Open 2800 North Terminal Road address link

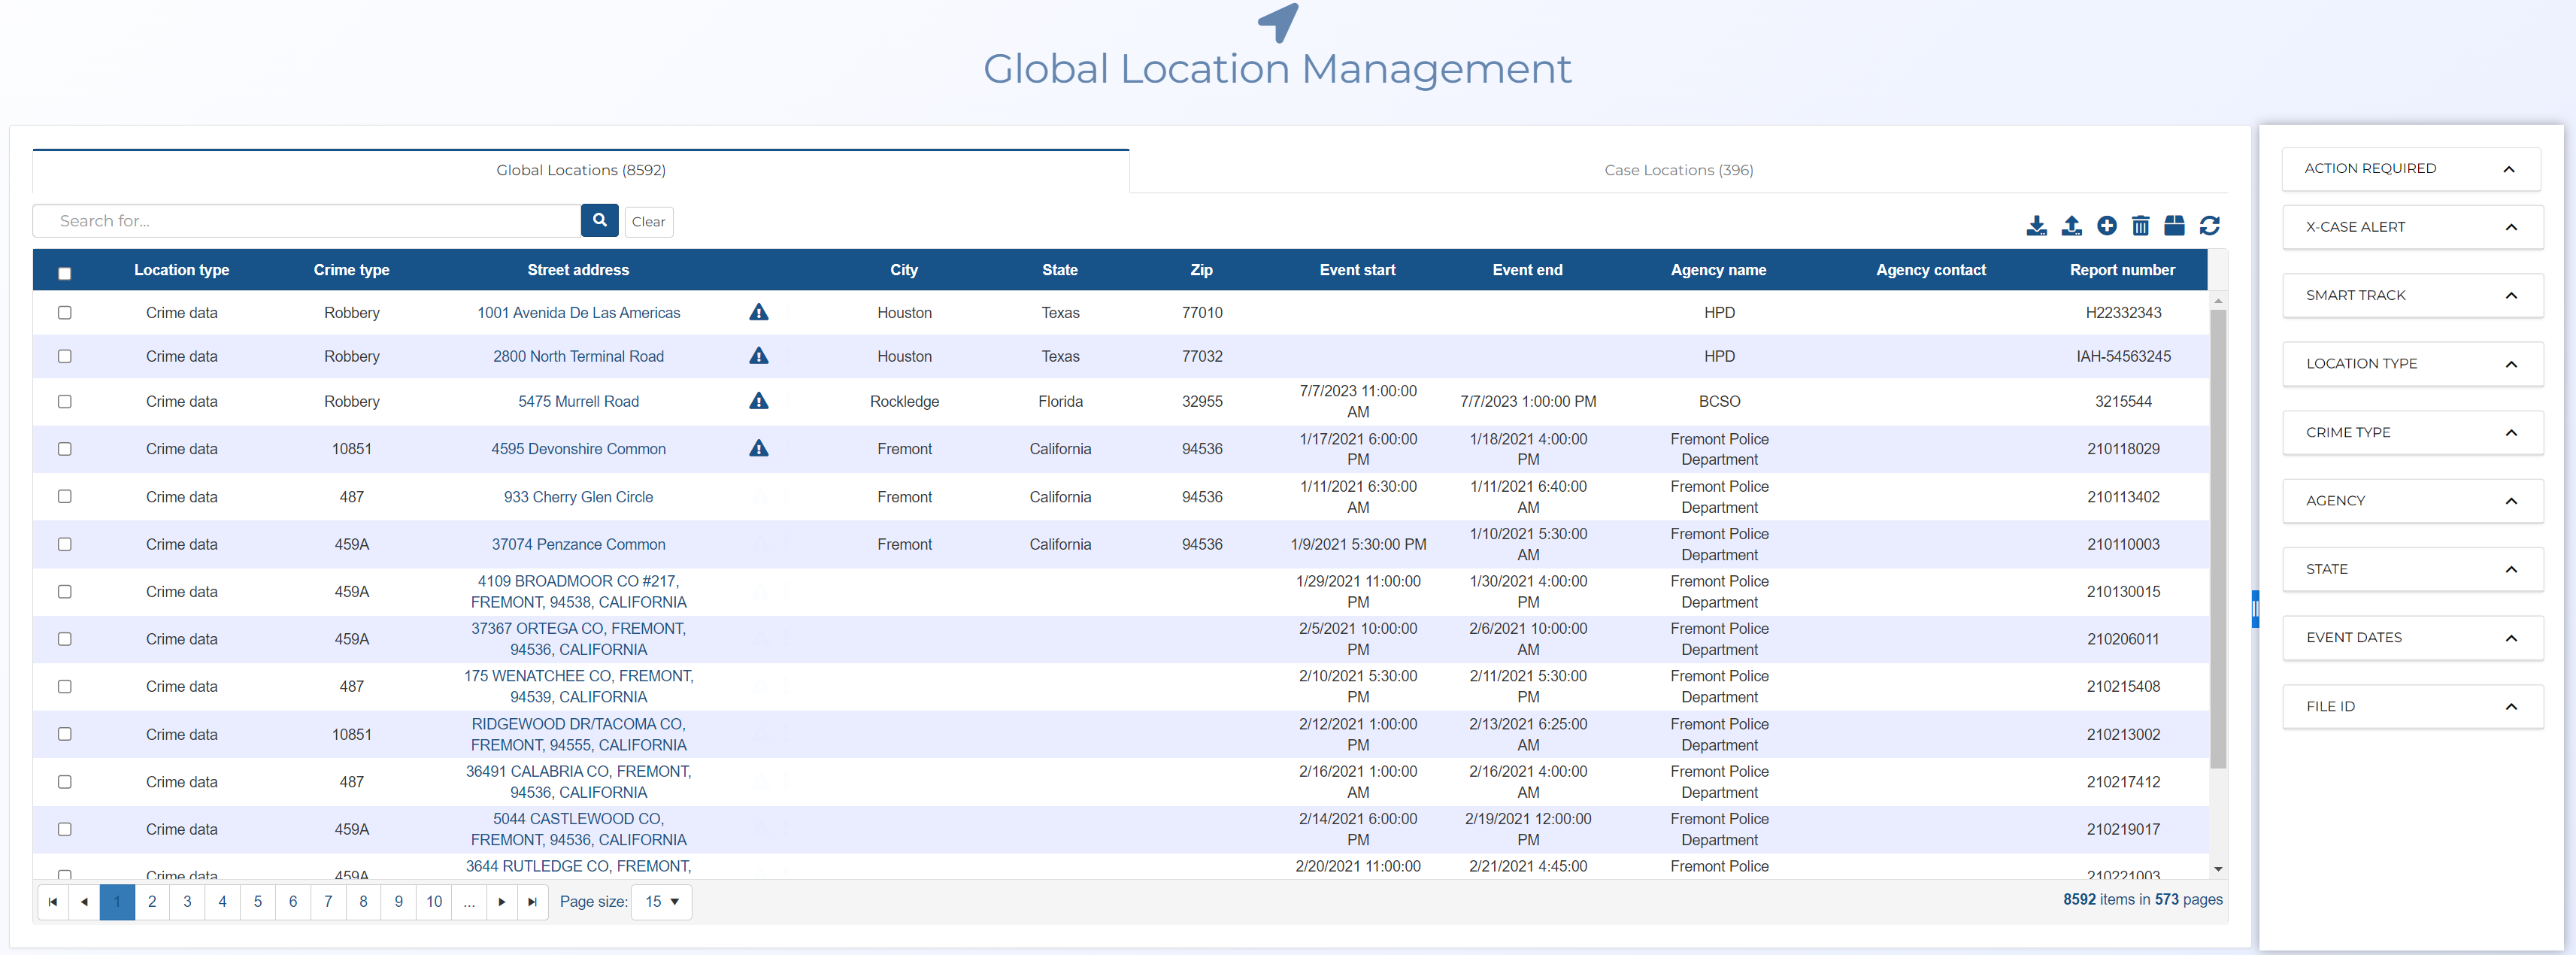(578, 356)
